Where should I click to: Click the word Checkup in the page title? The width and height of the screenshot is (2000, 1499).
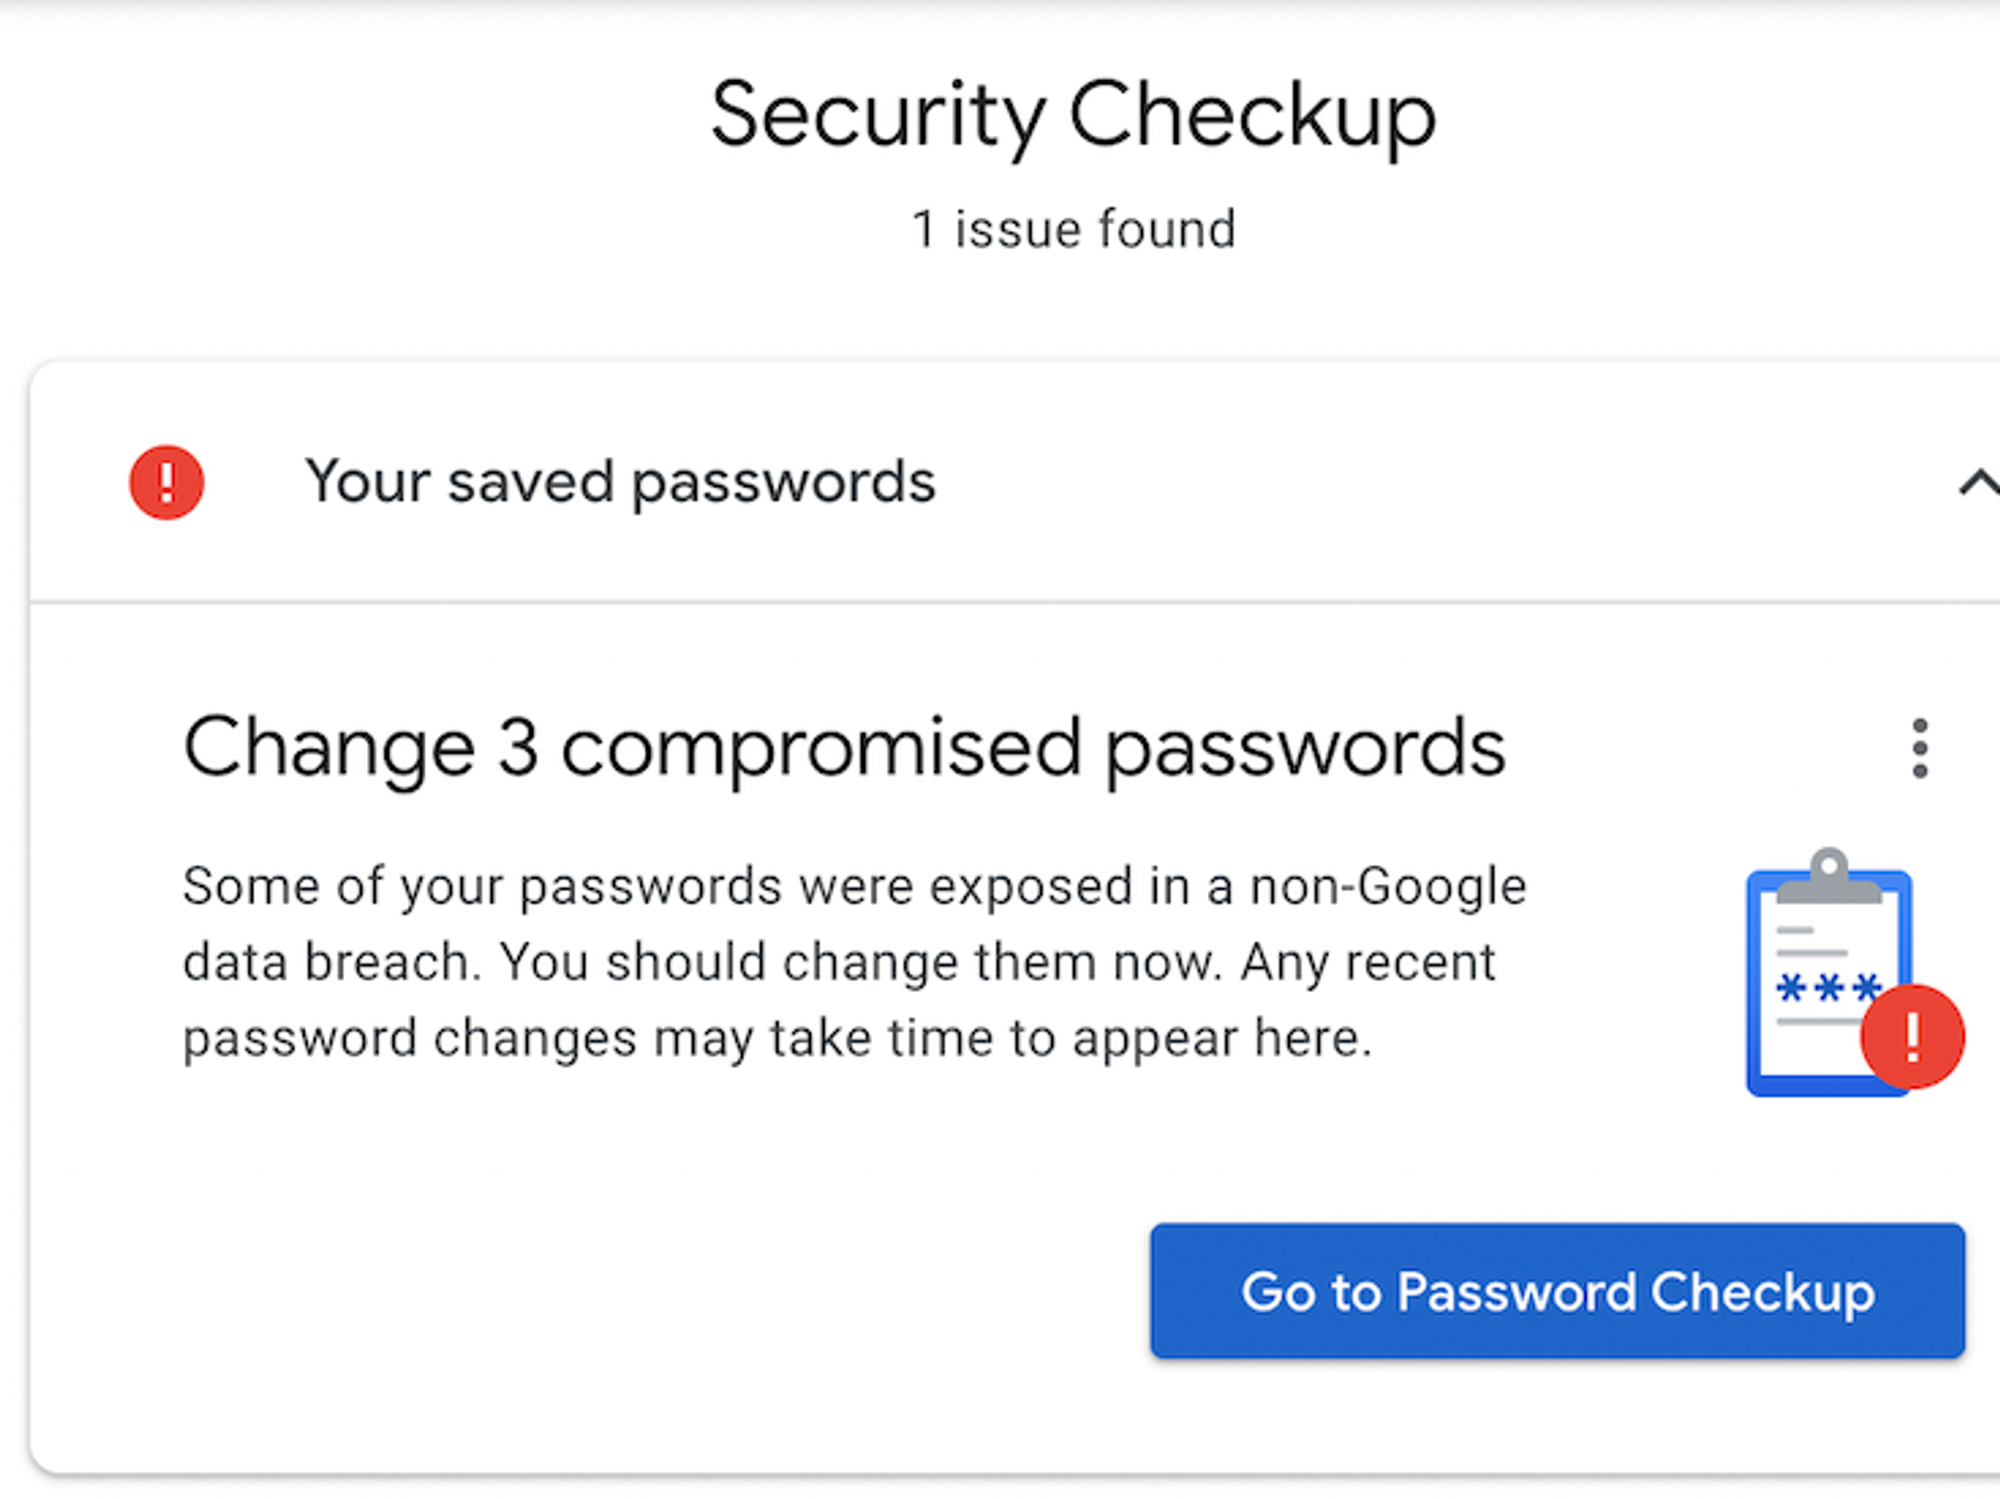tap(1252, 116)
